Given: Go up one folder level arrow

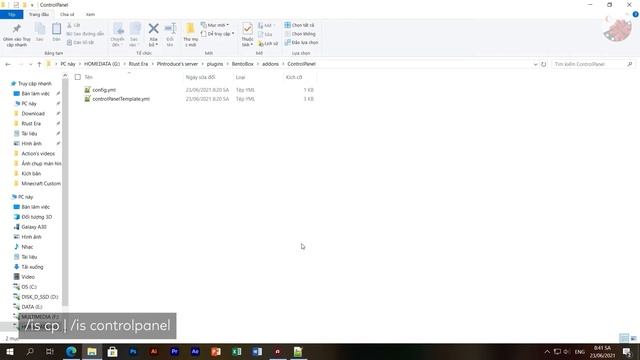Looking at the screenshot, I should click(39, 64).
